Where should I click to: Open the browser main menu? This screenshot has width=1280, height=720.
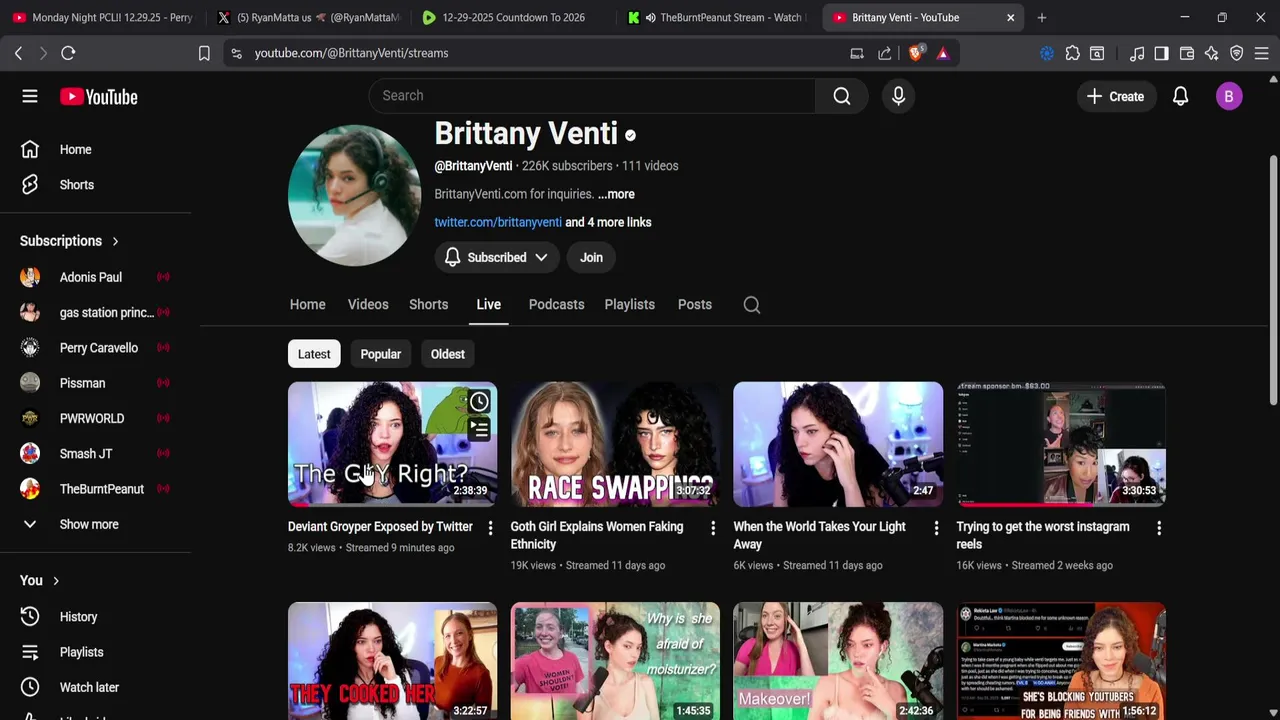coord(1262,53)
